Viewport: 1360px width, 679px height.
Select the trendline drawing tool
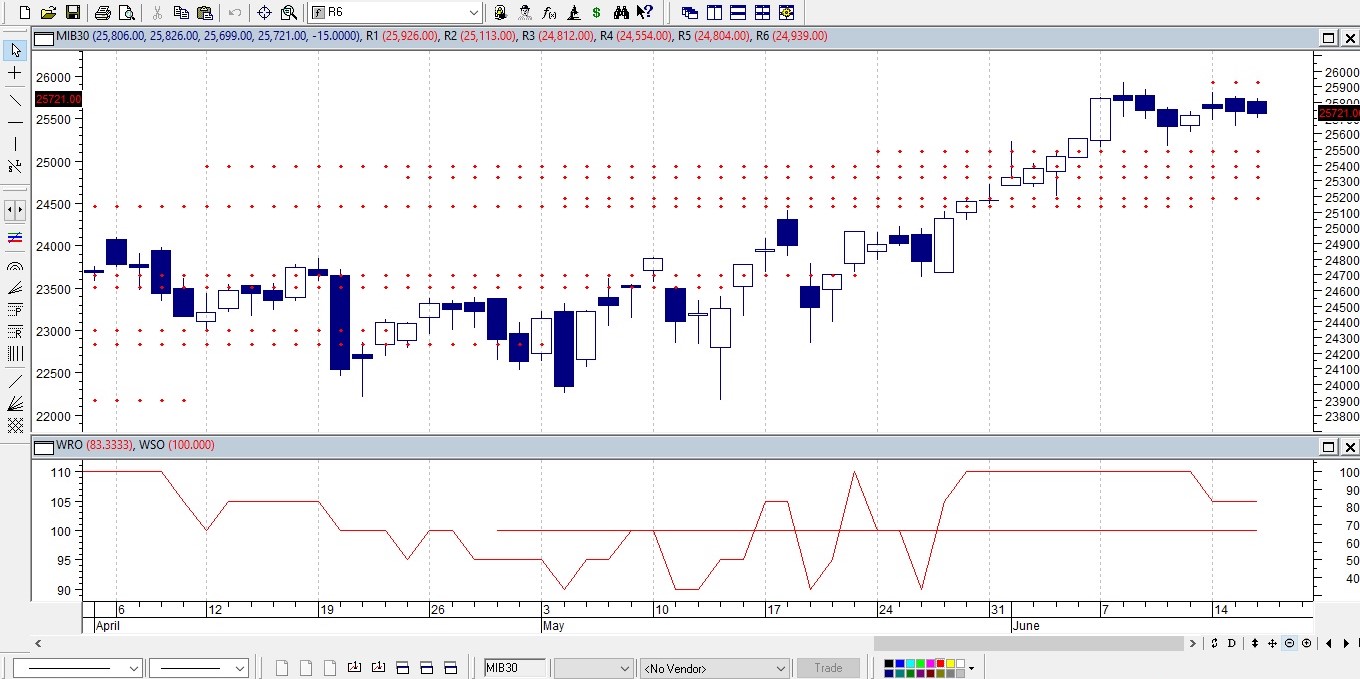[x=15, y=99]
